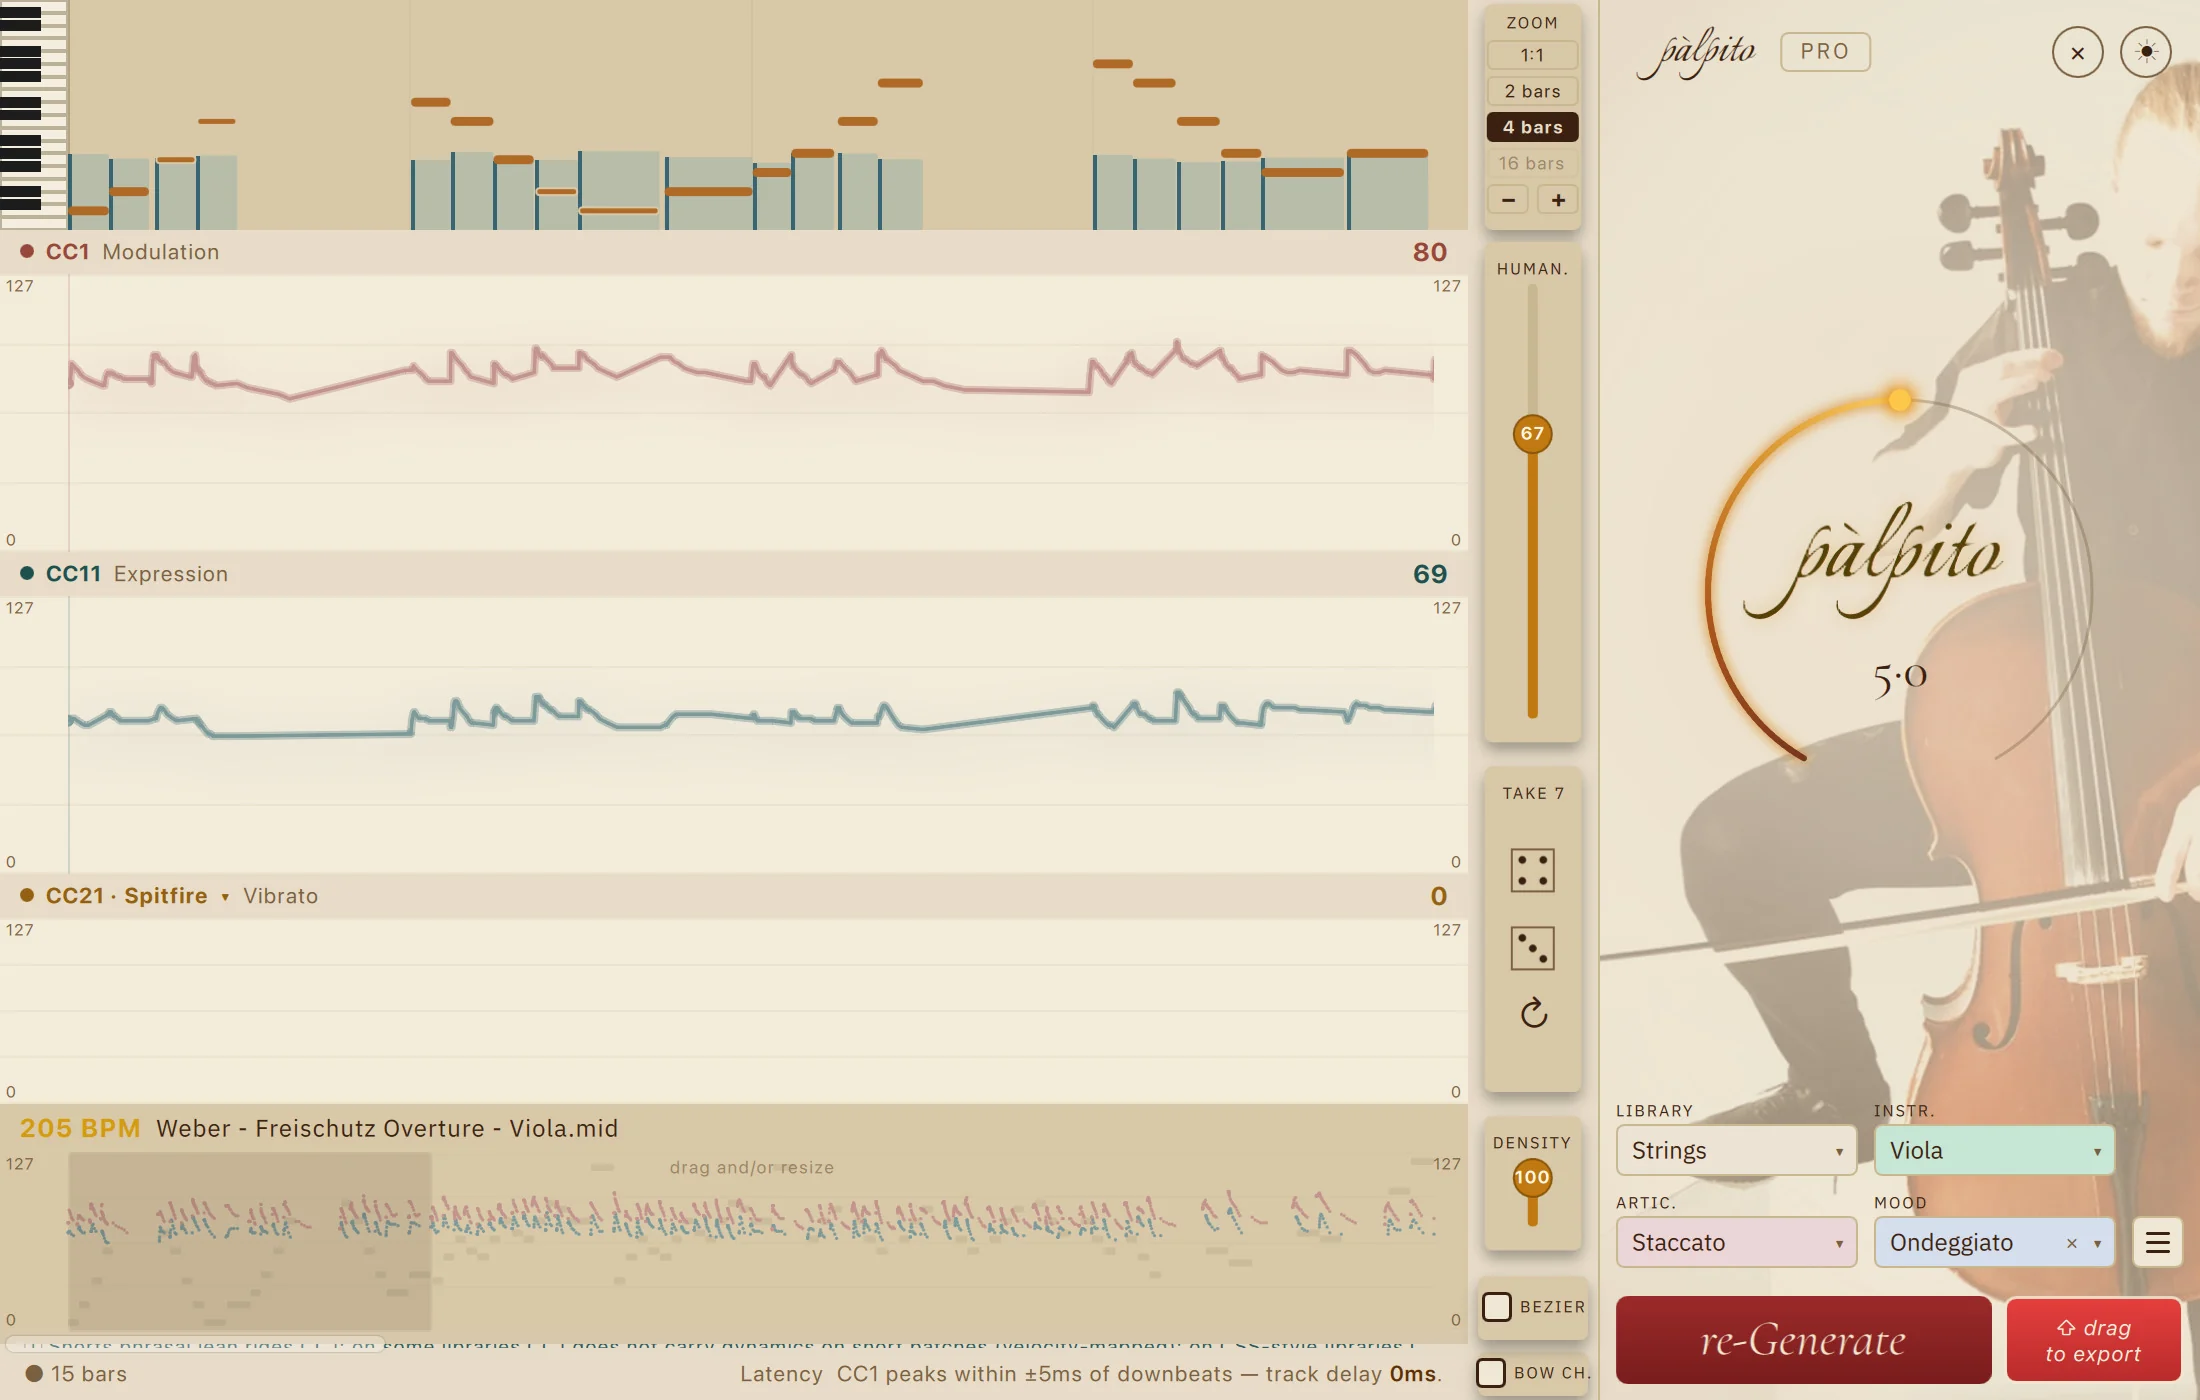Click the orange intensity dial knob
This screenshot has height=1400, width=2200.
pos(1899,400)
